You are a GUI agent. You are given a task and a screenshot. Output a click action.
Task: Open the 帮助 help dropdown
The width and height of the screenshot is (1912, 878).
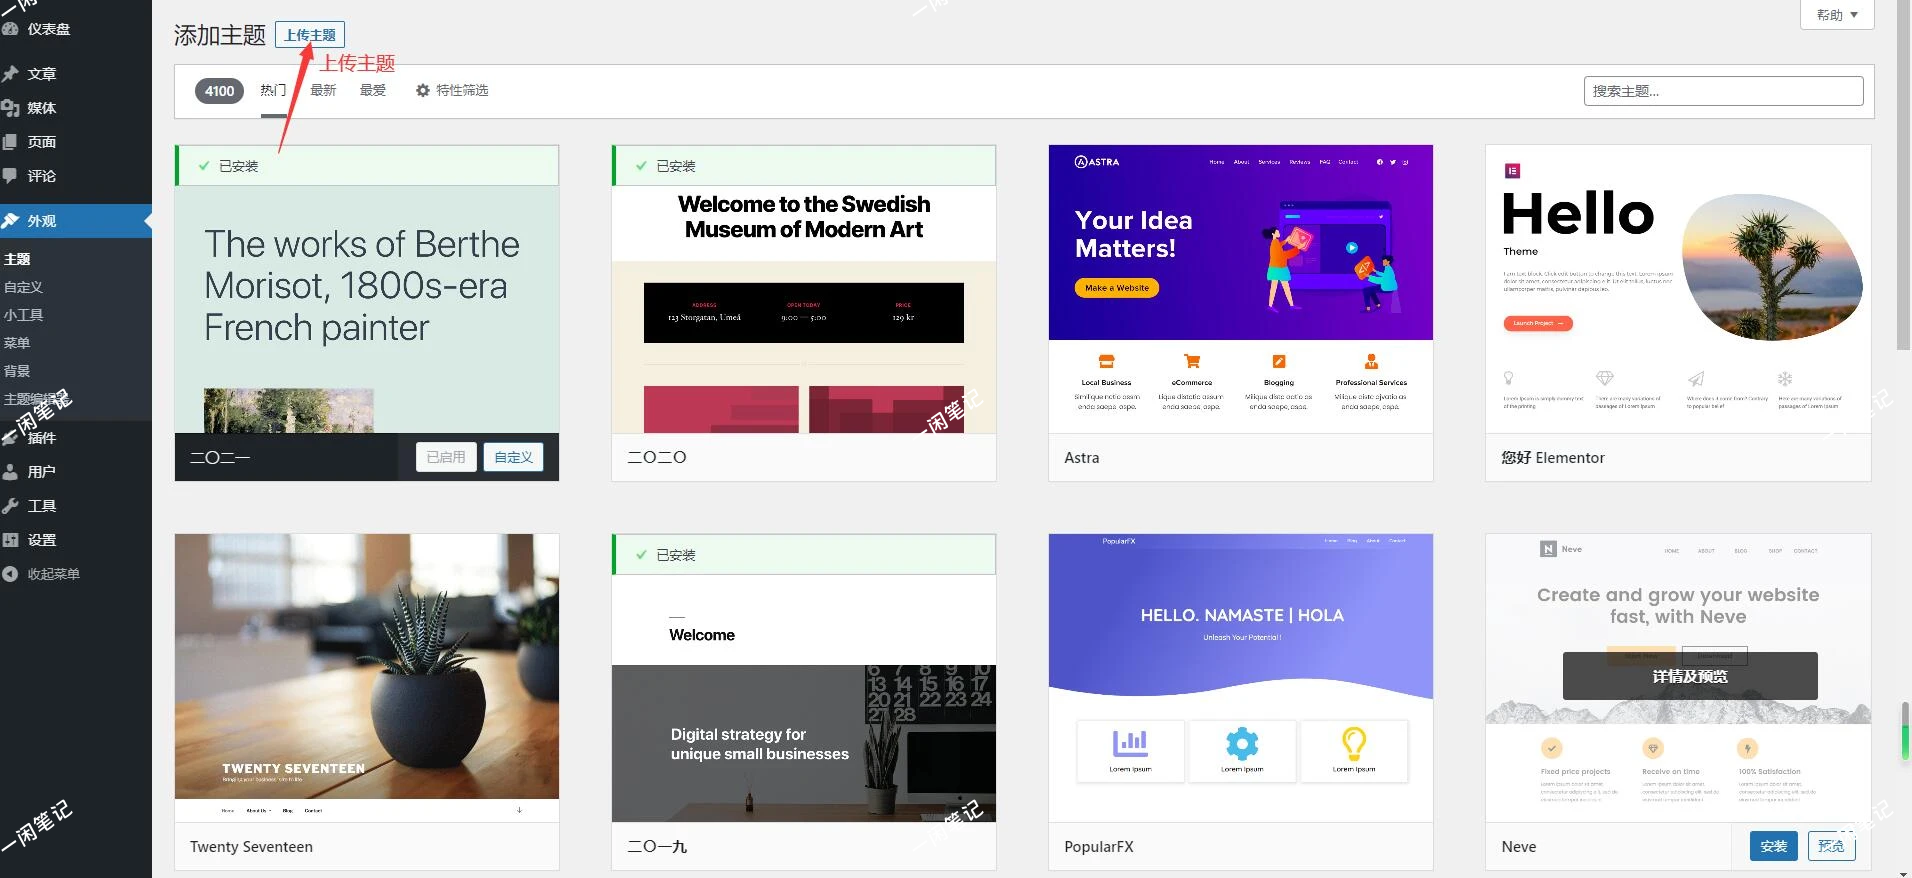point(1836,15)
